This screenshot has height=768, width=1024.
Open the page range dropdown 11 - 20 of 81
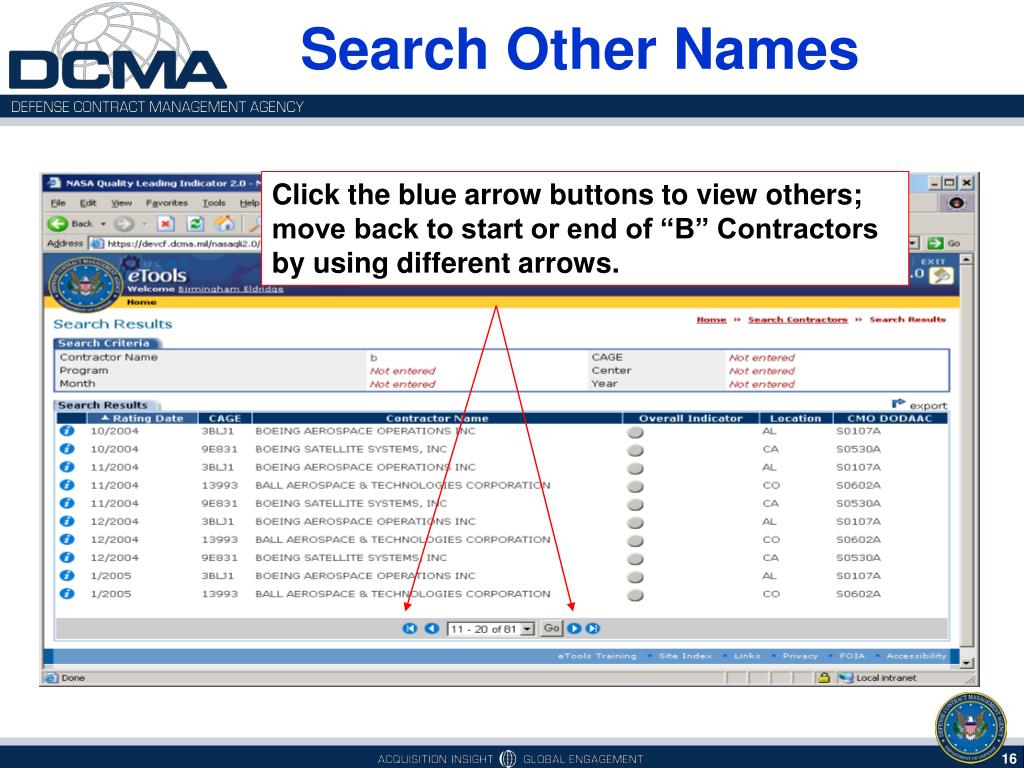point(491,629)
